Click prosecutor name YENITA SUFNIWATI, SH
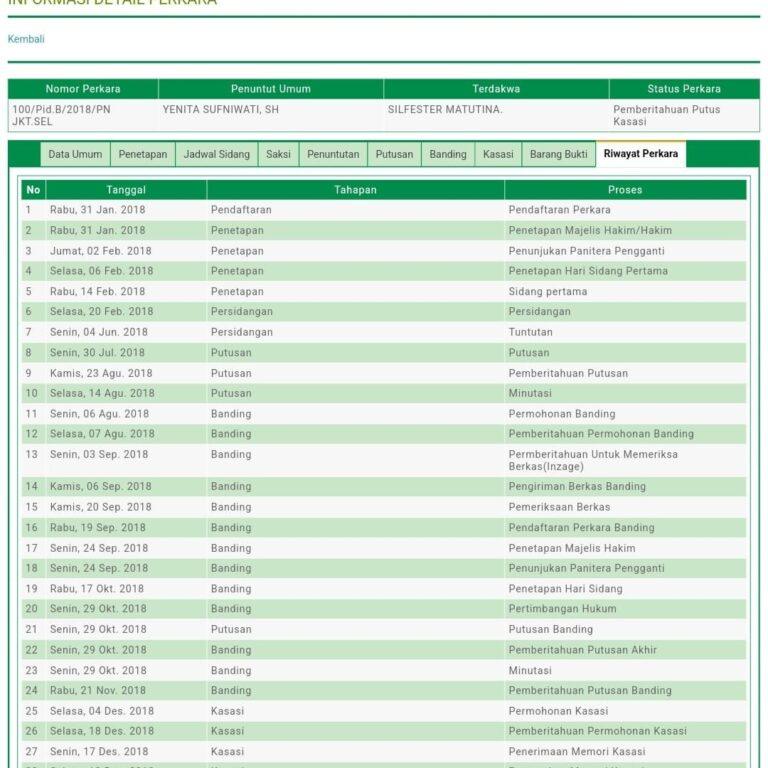Image resolution: width=768 pixels, height=768 pixels. click(x=220, y=109)
